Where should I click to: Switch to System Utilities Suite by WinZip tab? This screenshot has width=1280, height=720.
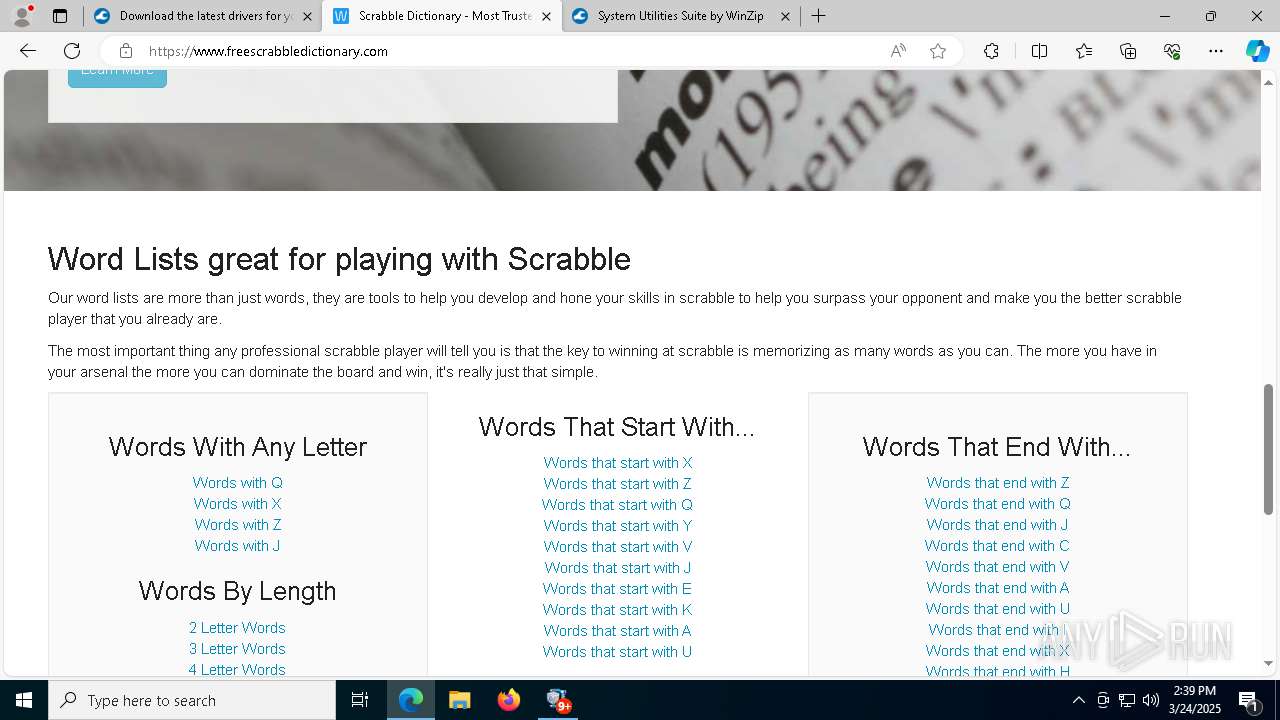click(681, 16)
